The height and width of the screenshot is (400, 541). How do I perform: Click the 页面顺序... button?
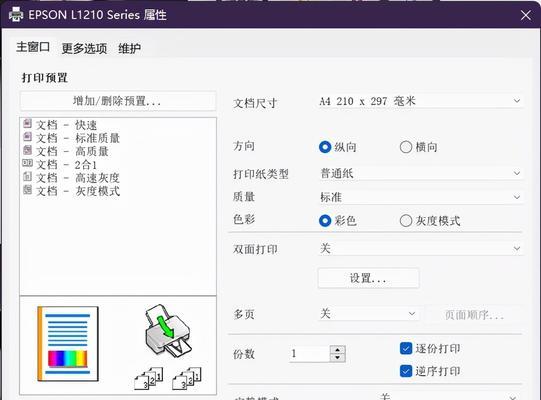coord(474,314)
